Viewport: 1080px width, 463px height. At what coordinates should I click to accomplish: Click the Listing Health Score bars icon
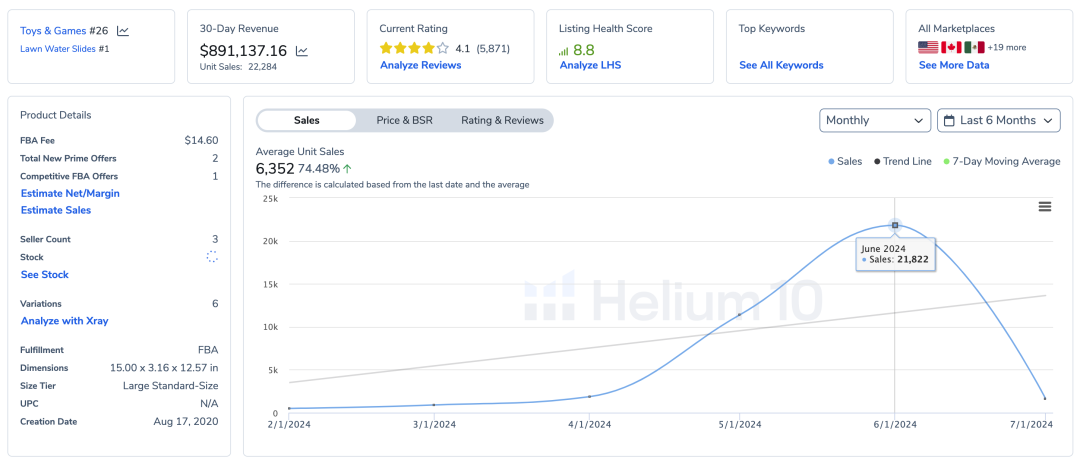[x=564, y=50]
